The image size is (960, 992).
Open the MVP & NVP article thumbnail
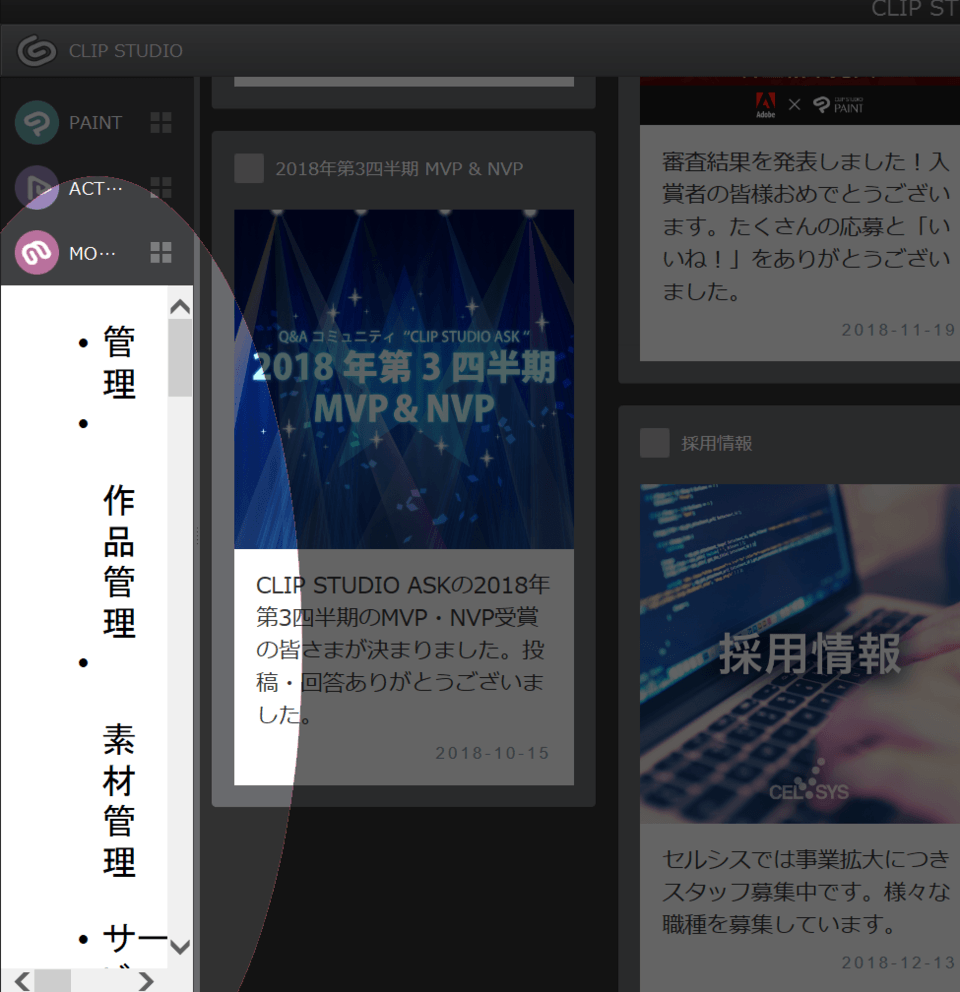click(402, 378)
